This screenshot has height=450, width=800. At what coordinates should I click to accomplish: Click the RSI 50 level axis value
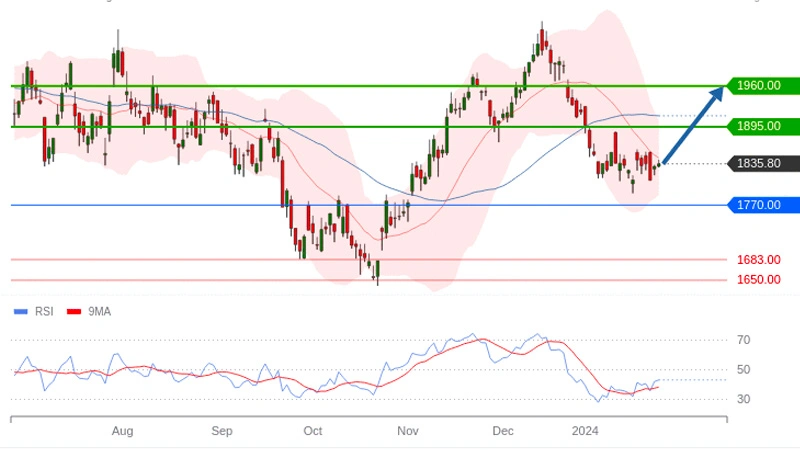743,370
